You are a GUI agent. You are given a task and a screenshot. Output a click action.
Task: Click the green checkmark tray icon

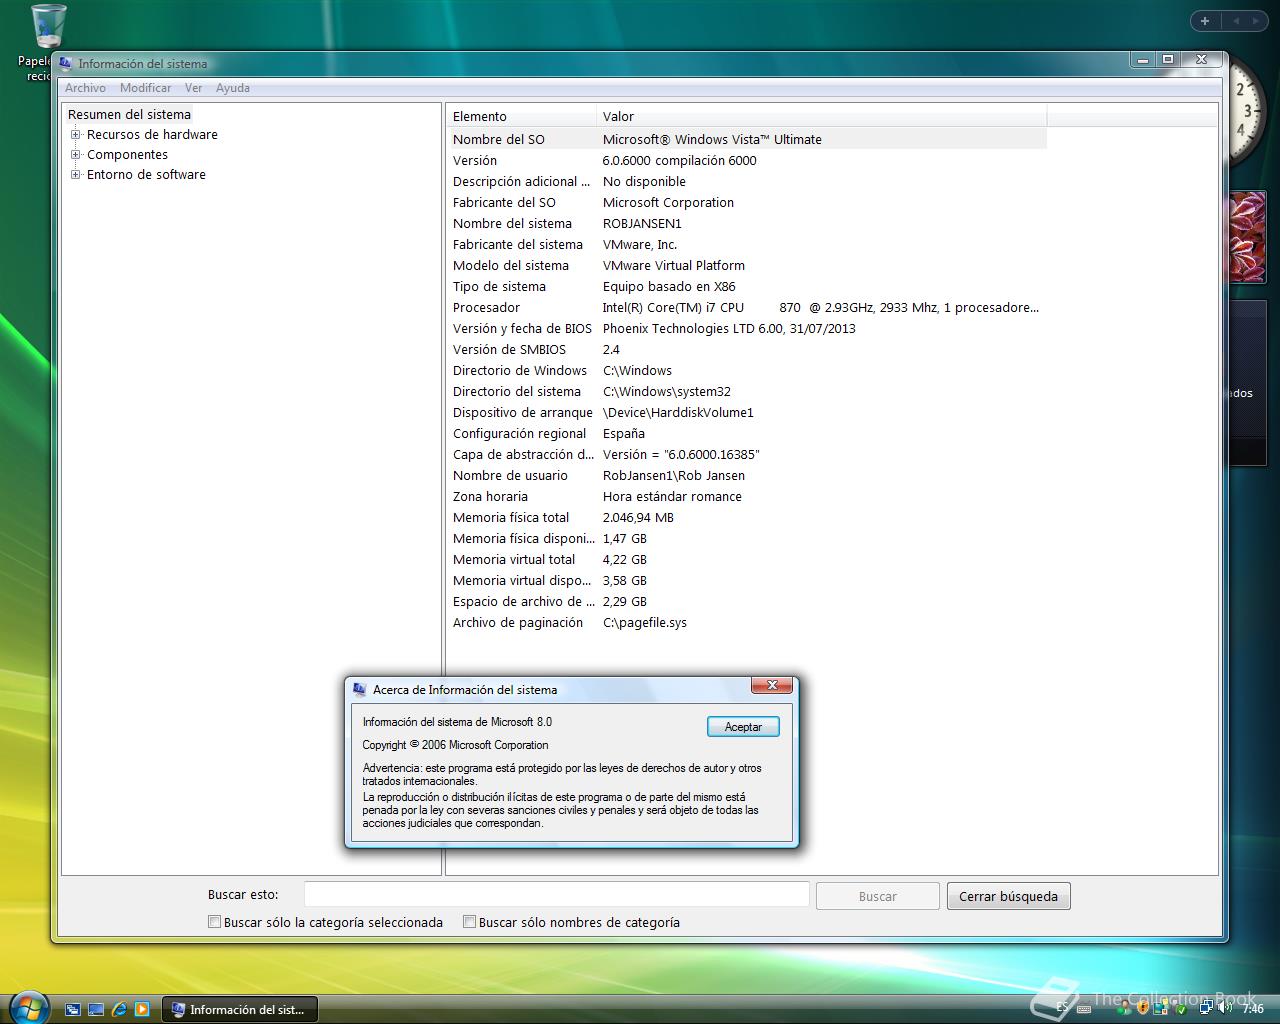point(1181,1009)
